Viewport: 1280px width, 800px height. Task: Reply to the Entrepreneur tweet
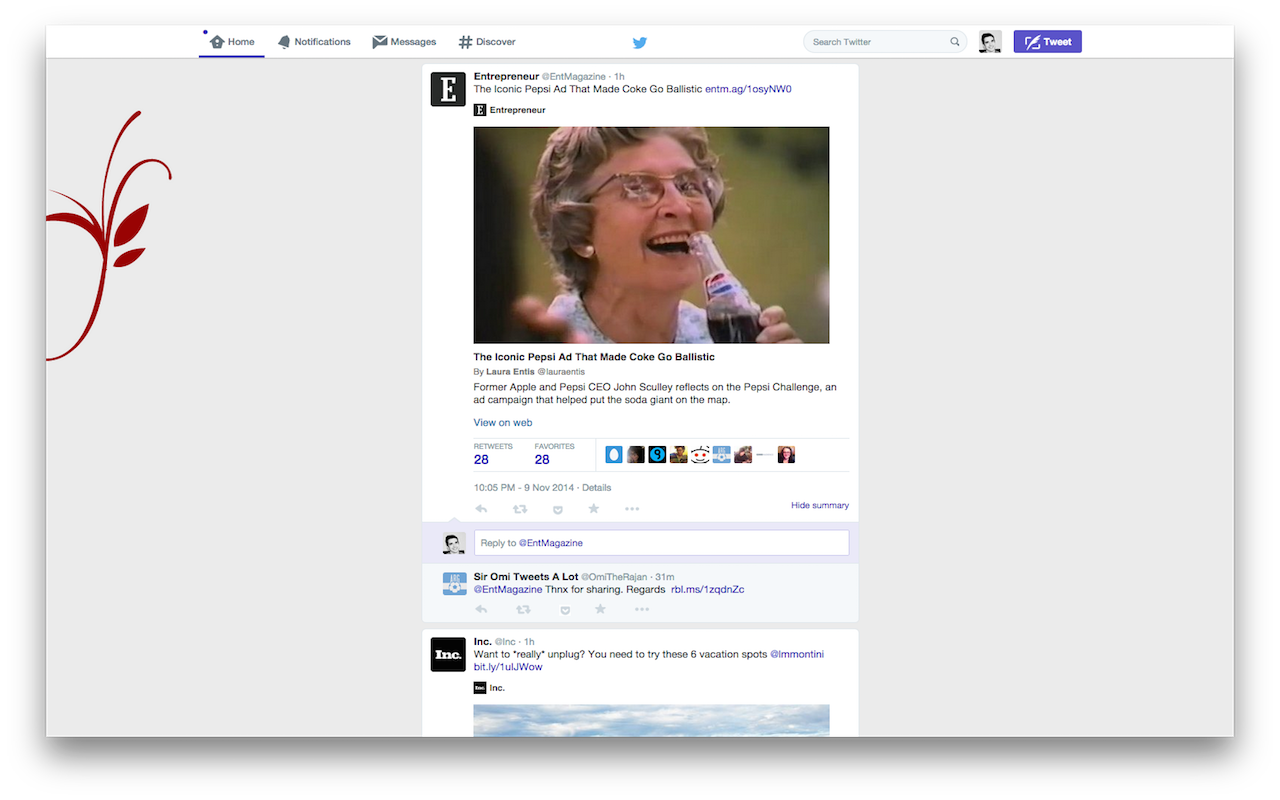[481, 509]
